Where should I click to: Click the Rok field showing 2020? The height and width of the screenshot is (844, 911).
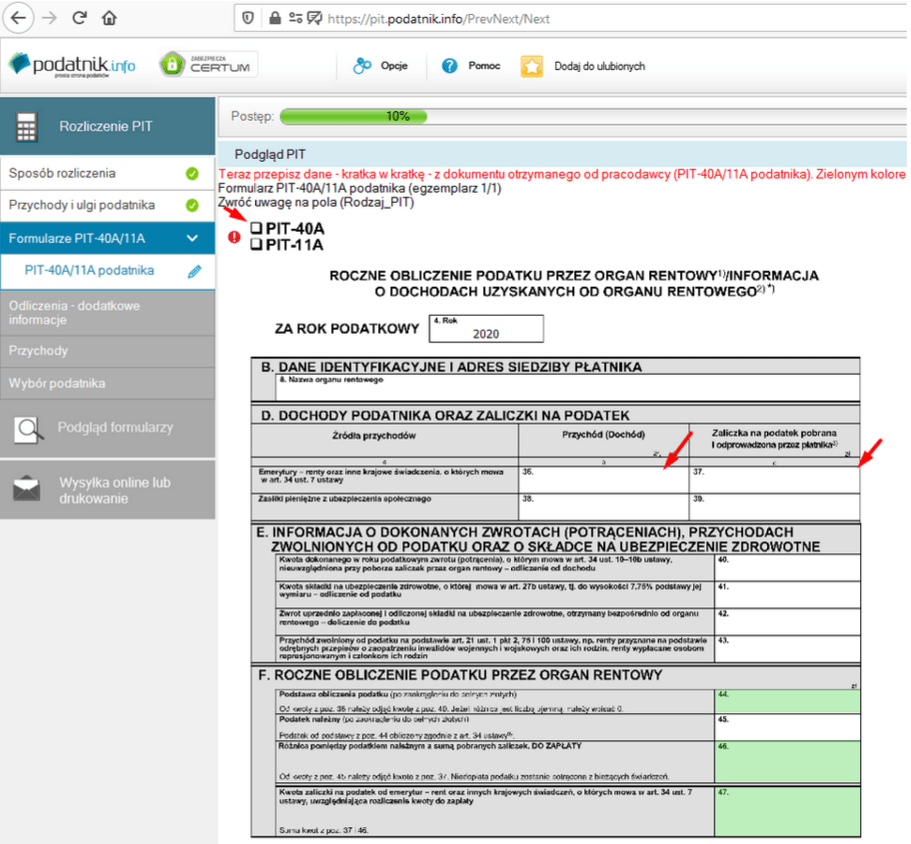486,329
